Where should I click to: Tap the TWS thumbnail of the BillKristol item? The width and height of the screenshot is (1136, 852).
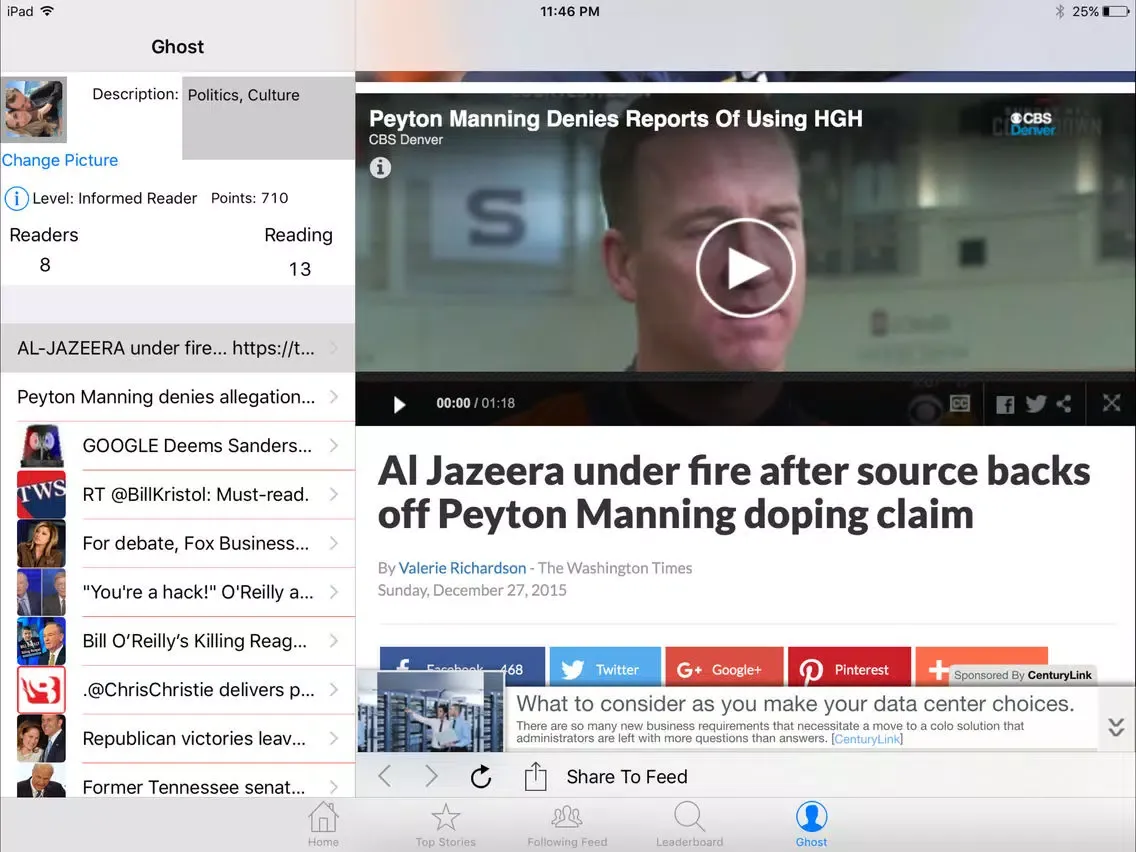41,494
